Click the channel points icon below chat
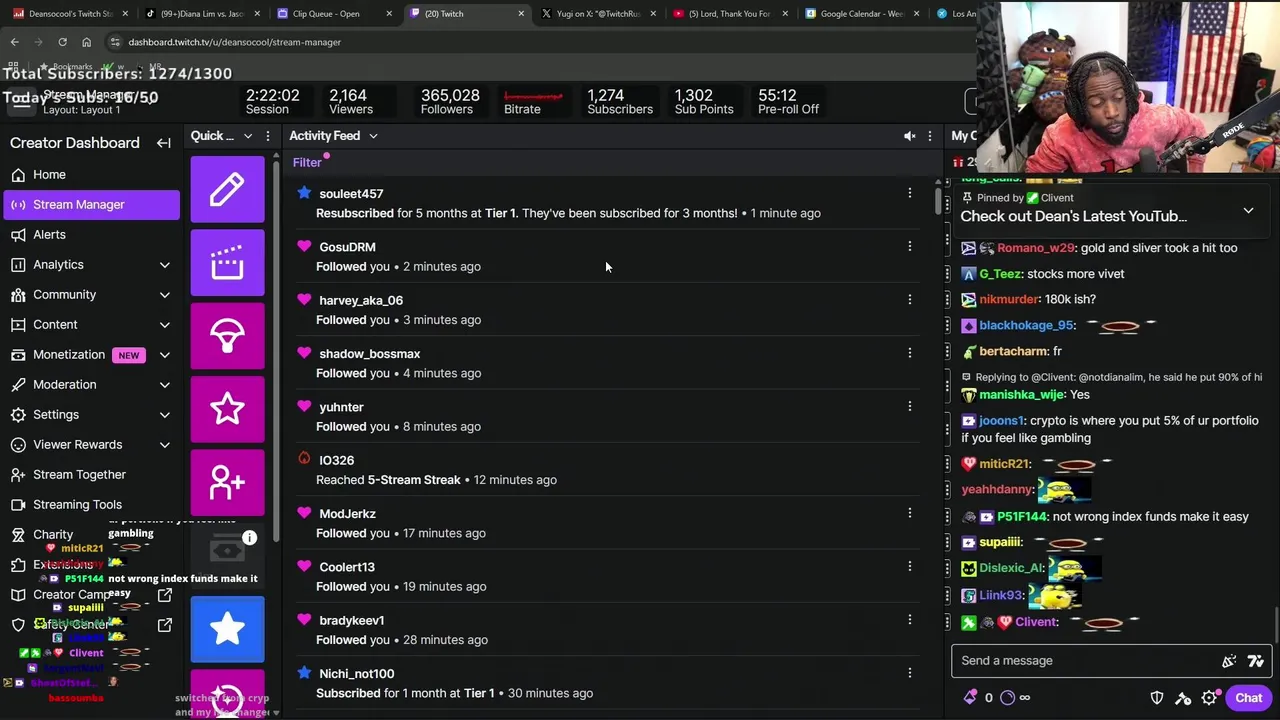The height and width of the screenshot is (720, 1280). tap(1007, 698)
